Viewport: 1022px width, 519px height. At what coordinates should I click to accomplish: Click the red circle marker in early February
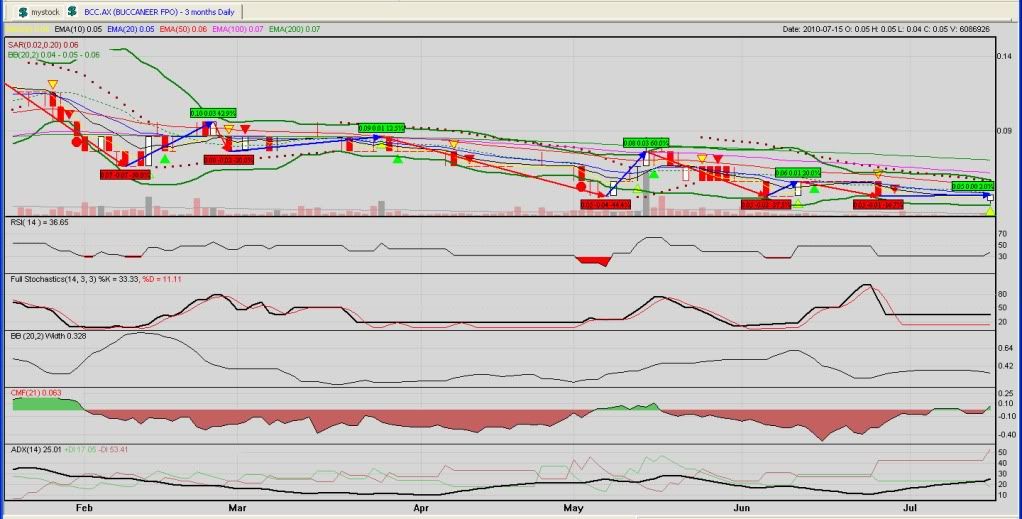click(x=77, y=142)
